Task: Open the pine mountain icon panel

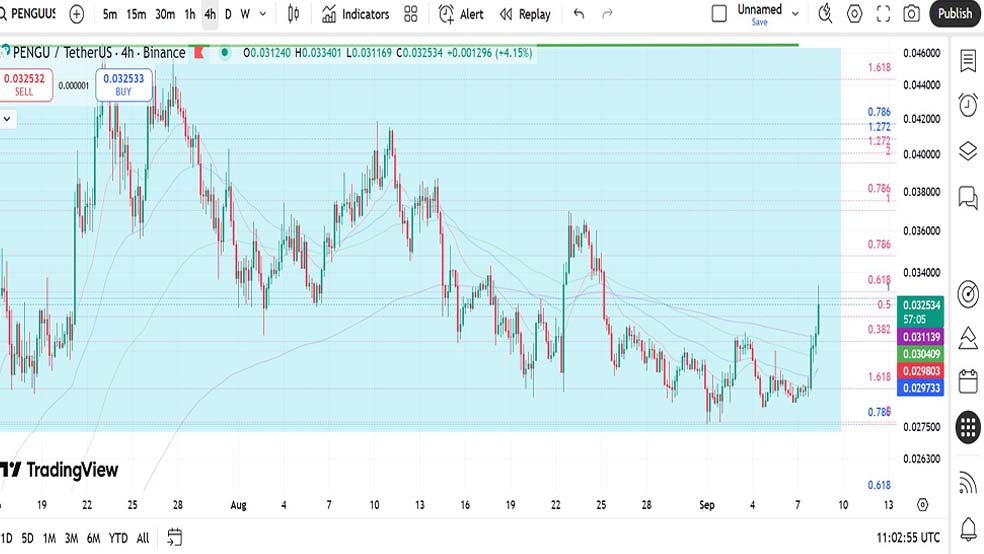Action: point(968,339)
